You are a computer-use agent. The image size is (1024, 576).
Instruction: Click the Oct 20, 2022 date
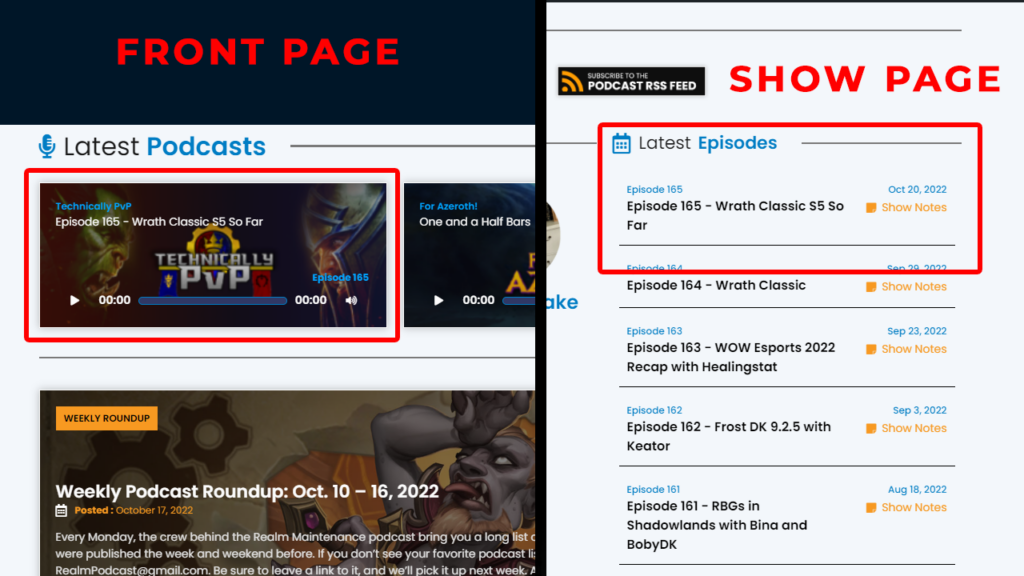pos(917,189)
